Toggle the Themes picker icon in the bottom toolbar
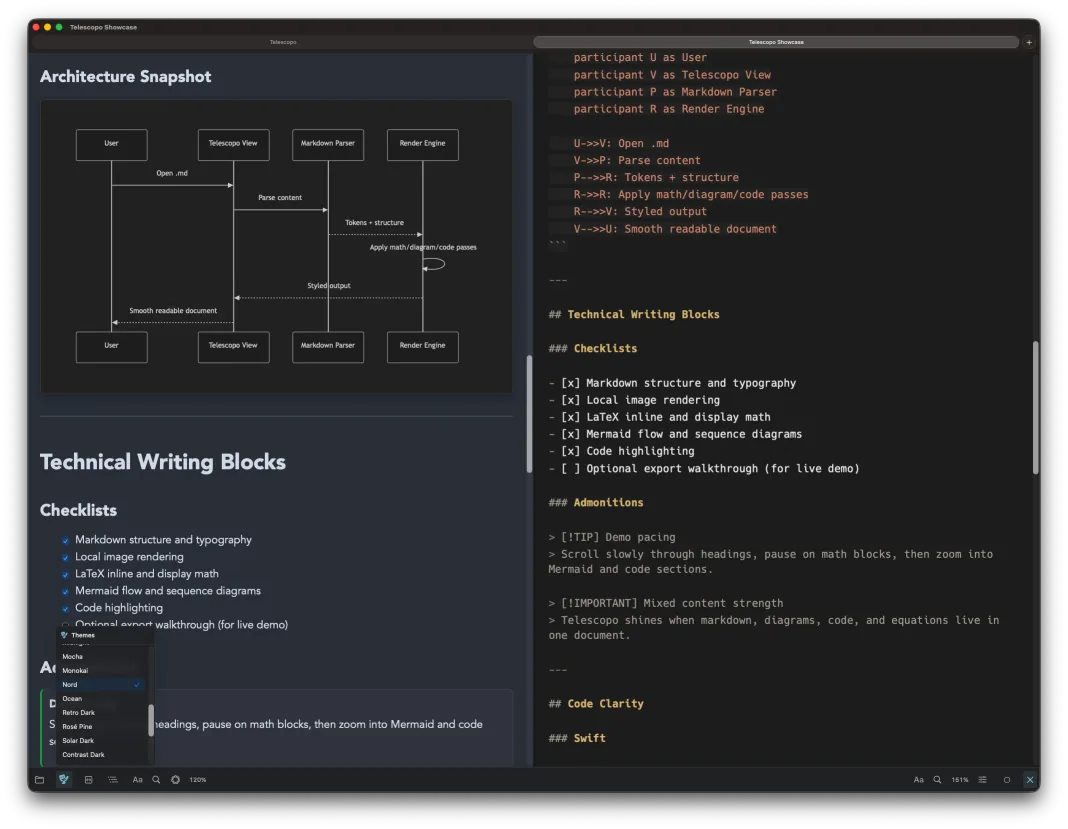Image resolution: width=1068 pixels, height=829 pixels. [x=64, y=779]
